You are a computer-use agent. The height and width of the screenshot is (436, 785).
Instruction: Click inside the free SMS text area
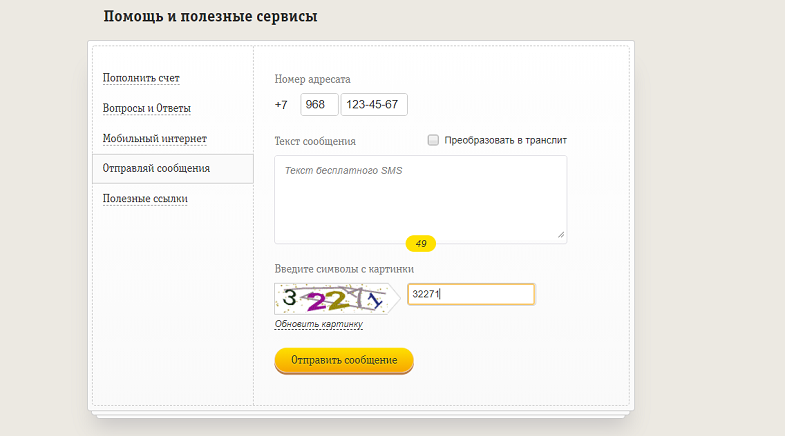(x=420, y=200)
